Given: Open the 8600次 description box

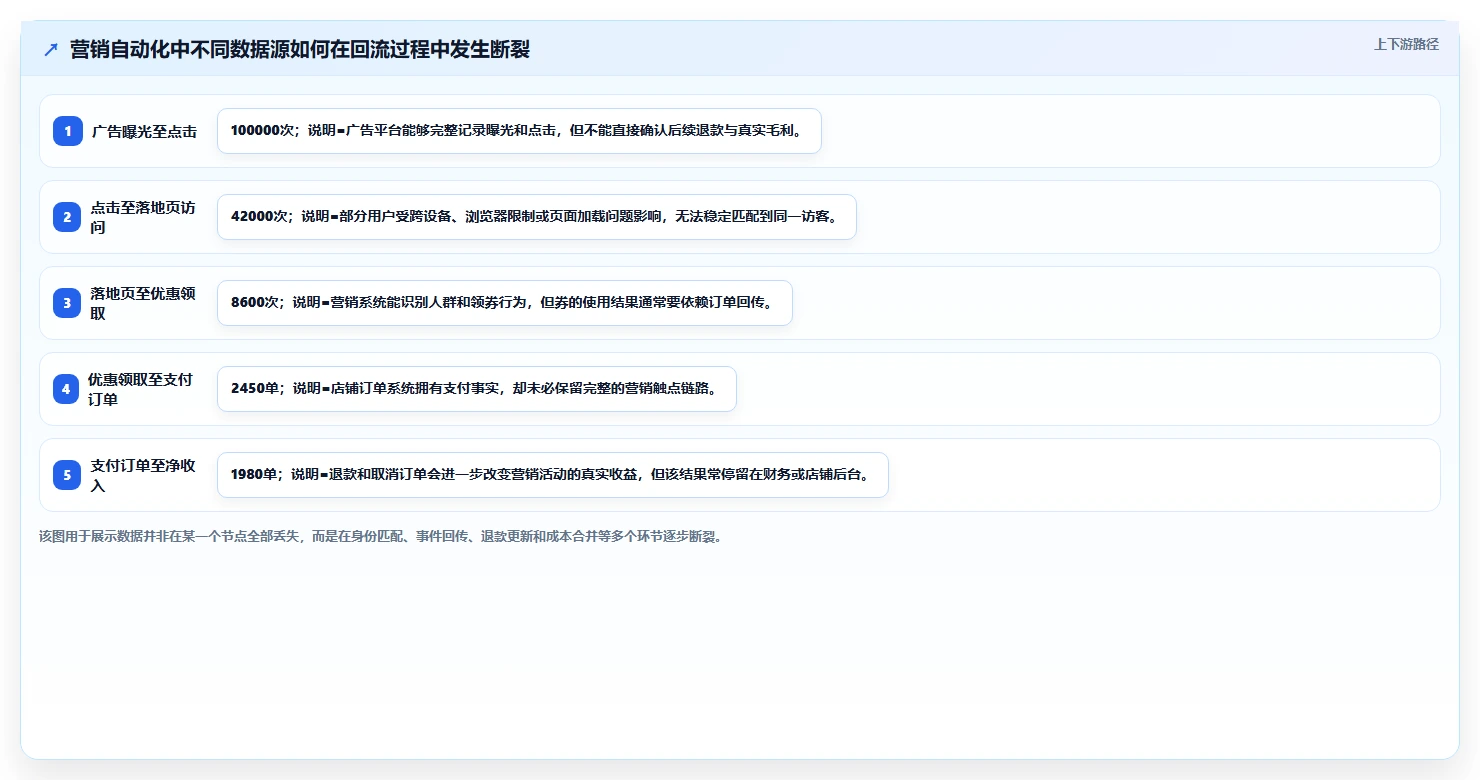Looking at the screenshot, I should click(505, 303).
